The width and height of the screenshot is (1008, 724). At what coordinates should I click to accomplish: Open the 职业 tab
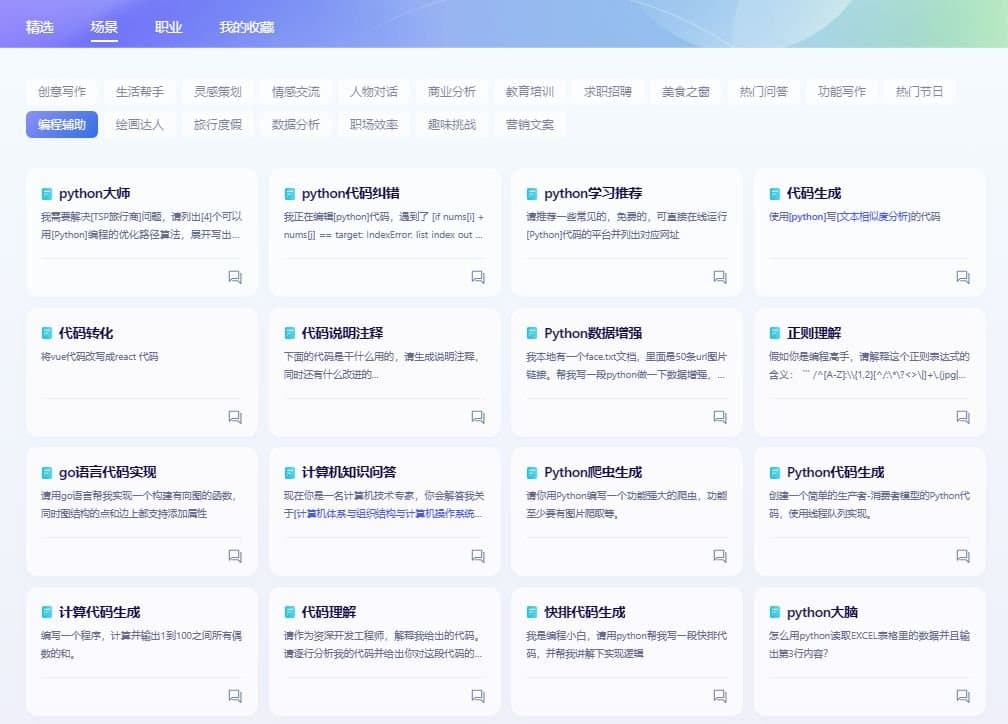[168, 27]
